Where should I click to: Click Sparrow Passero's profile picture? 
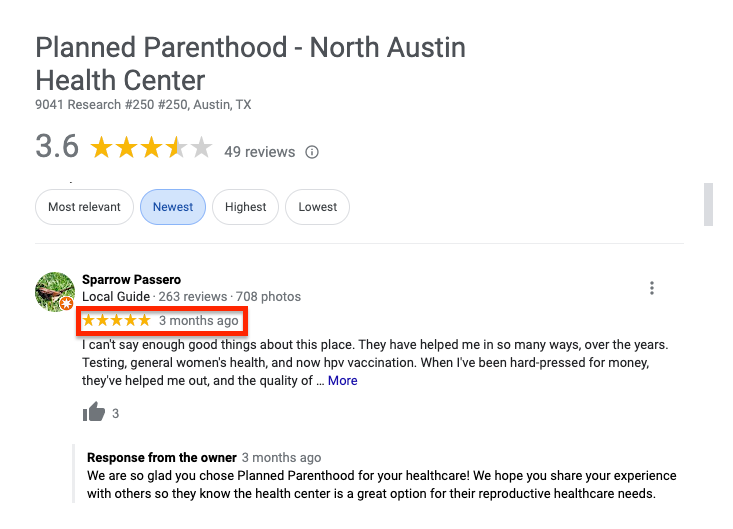tap(55, 292)
